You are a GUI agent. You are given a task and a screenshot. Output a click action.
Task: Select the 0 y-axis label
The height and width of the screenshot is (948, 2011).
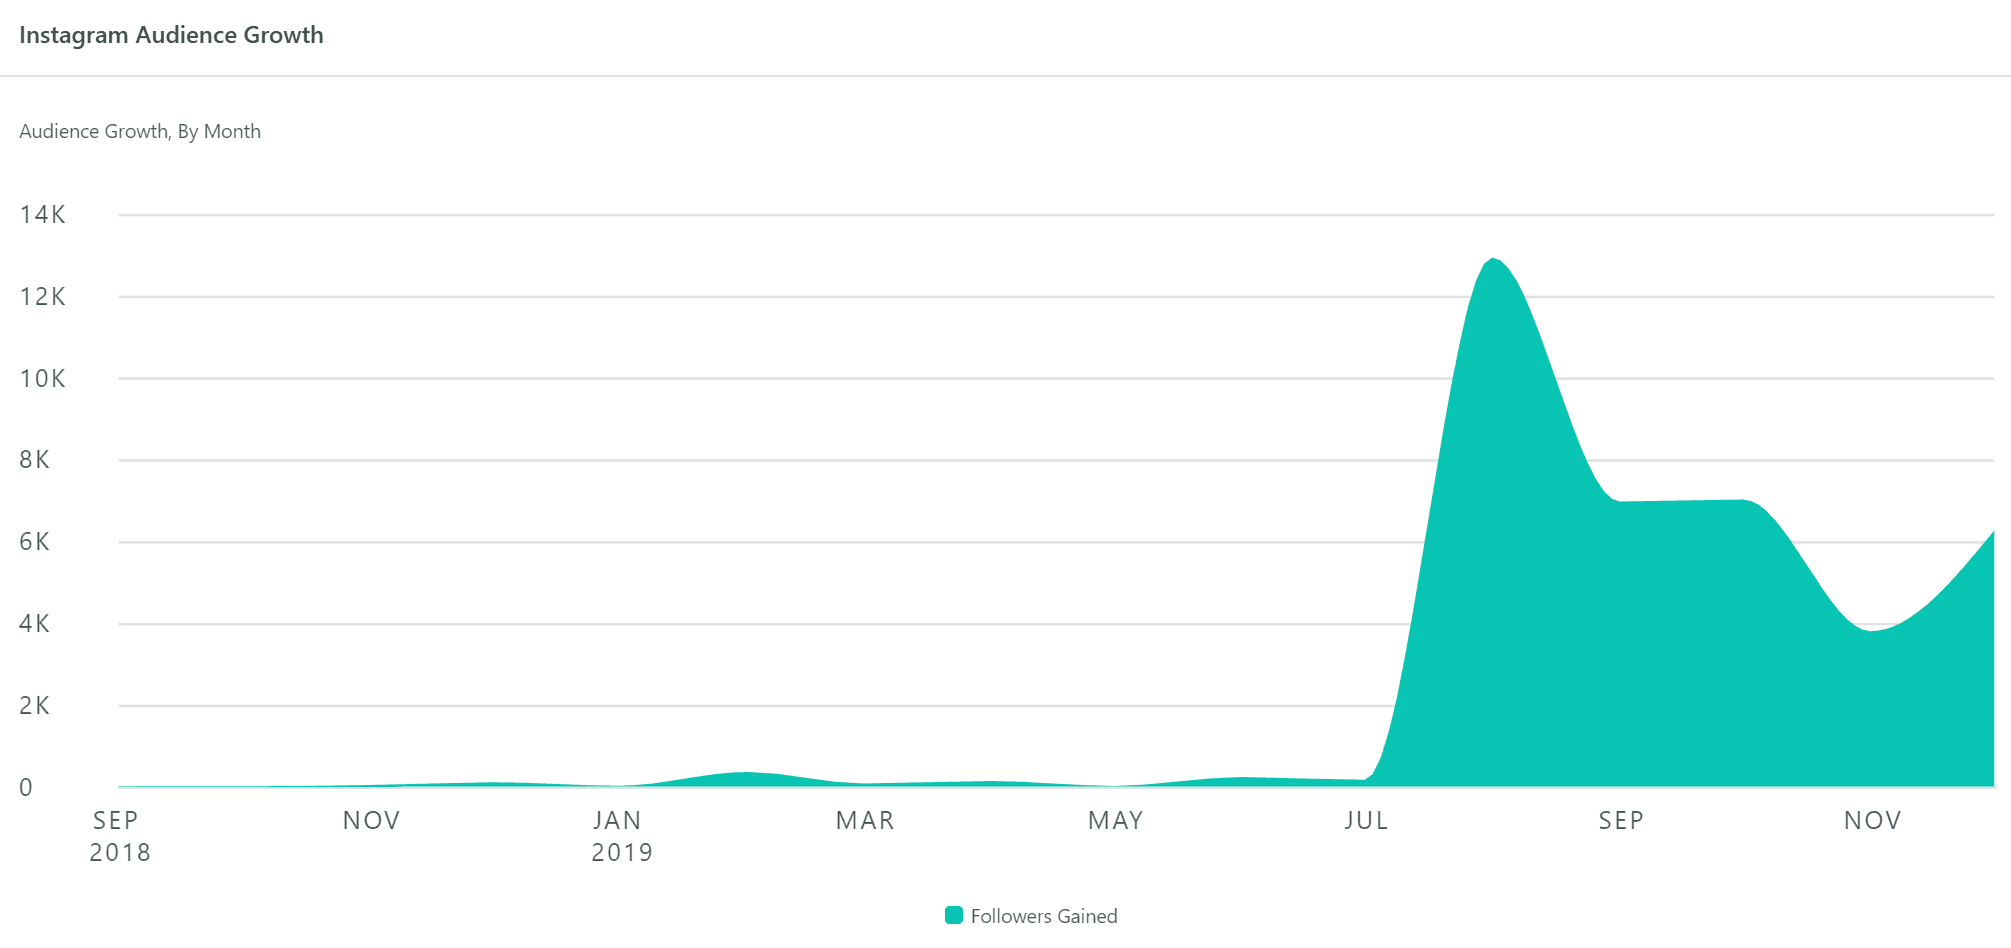pos(26,788)
